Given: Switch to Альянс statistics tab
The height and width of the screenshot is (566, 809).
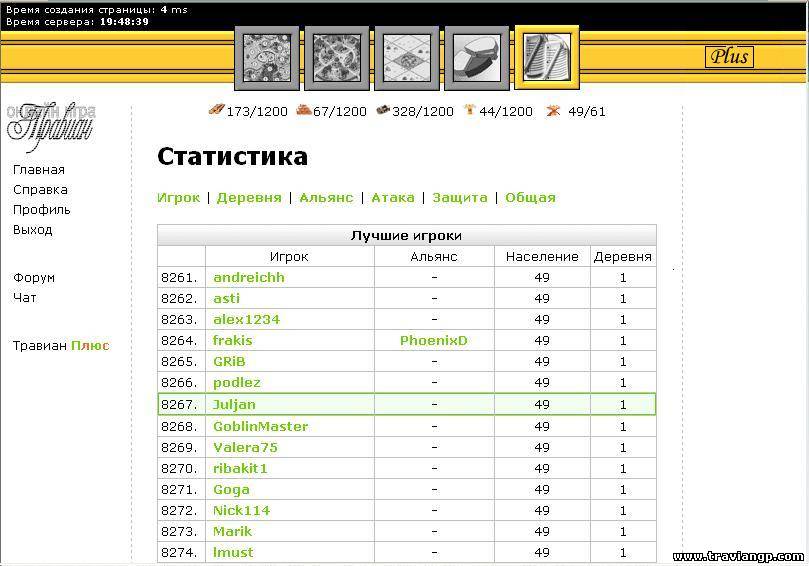Looking at the screenshot, I should (326, 198).
